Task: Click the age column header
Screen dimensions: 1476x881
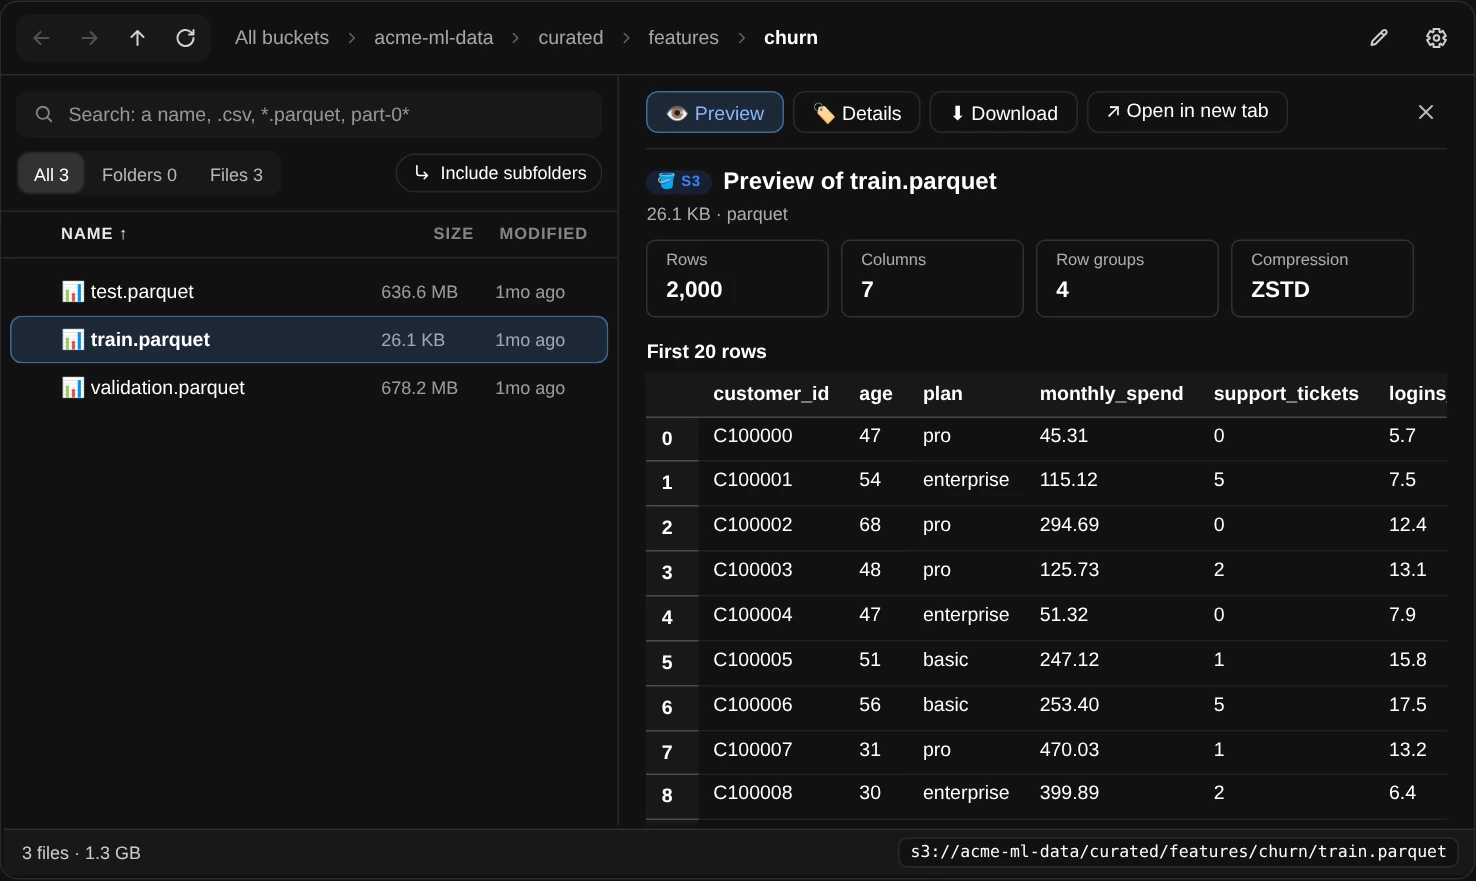Action: (876, 394)
